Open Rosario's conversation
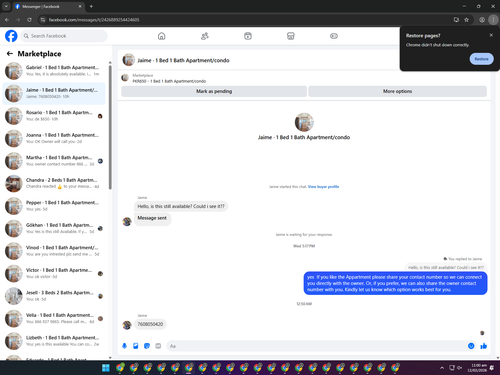 54,116
